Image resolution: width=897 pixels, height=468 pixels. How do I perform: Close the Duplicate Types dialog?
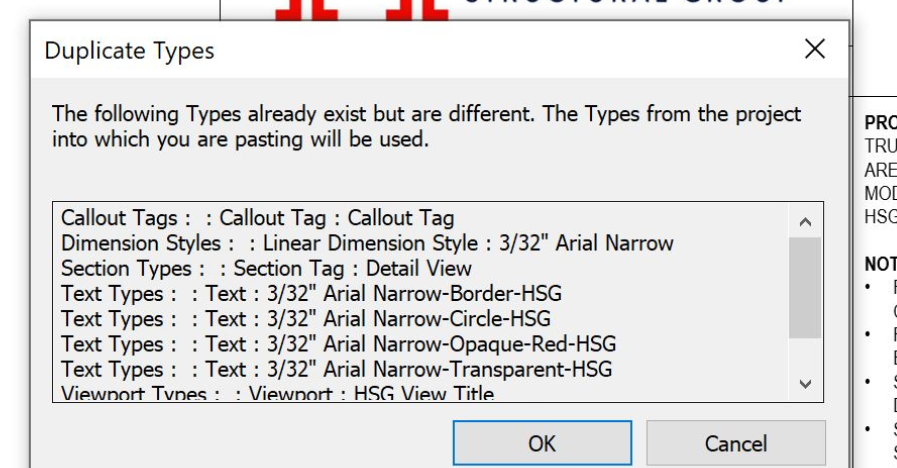pos(815,48)
